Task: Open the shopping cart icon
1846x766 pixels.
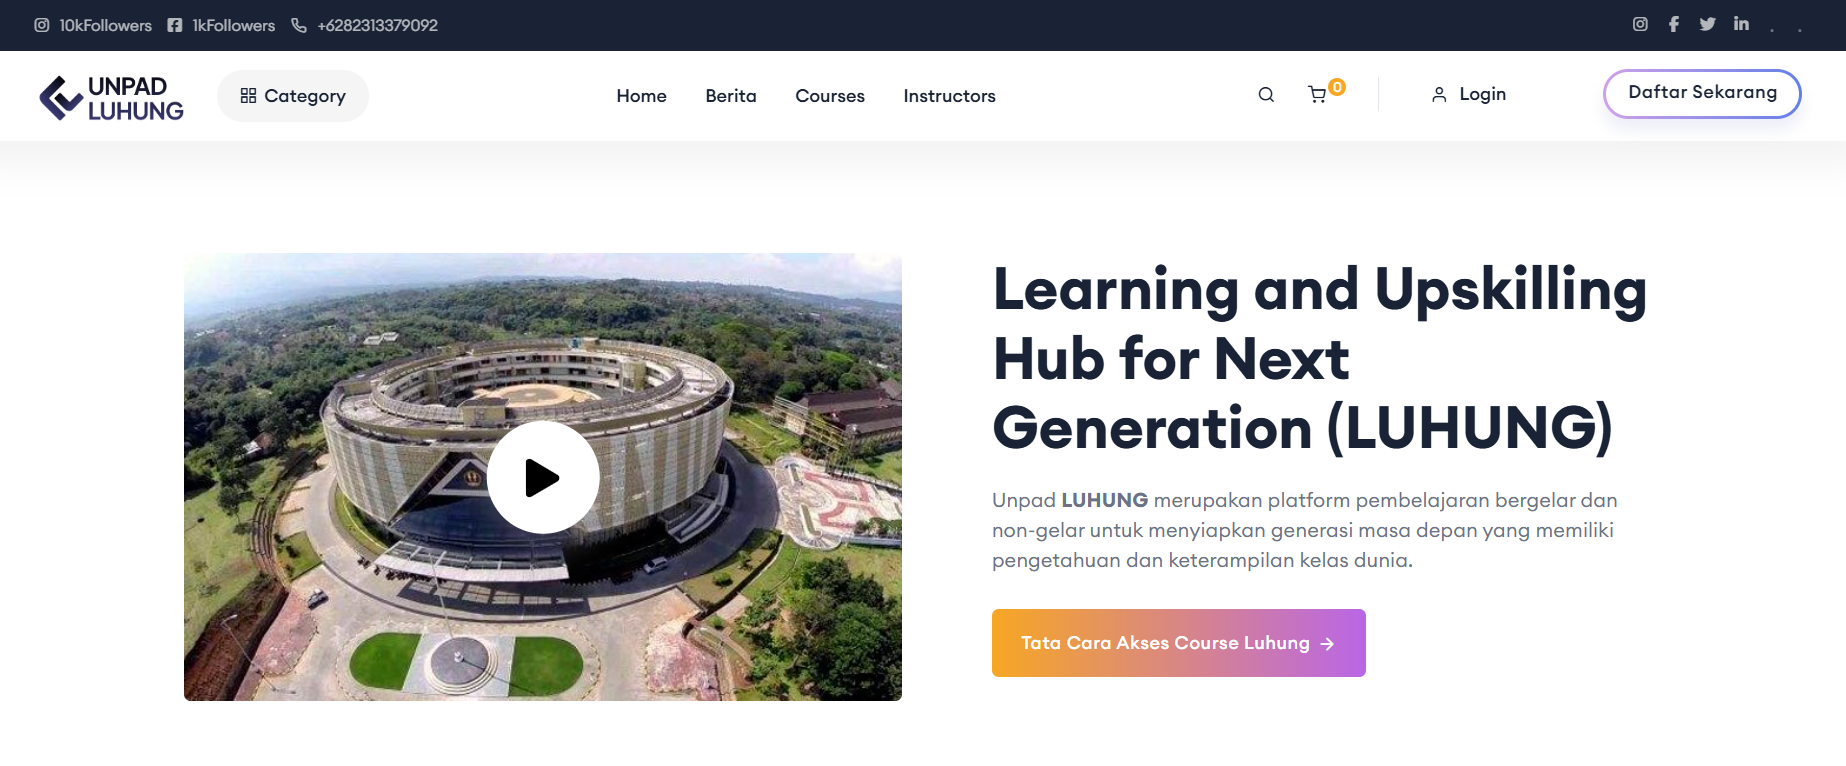Action: click(x=1318, y=95)
